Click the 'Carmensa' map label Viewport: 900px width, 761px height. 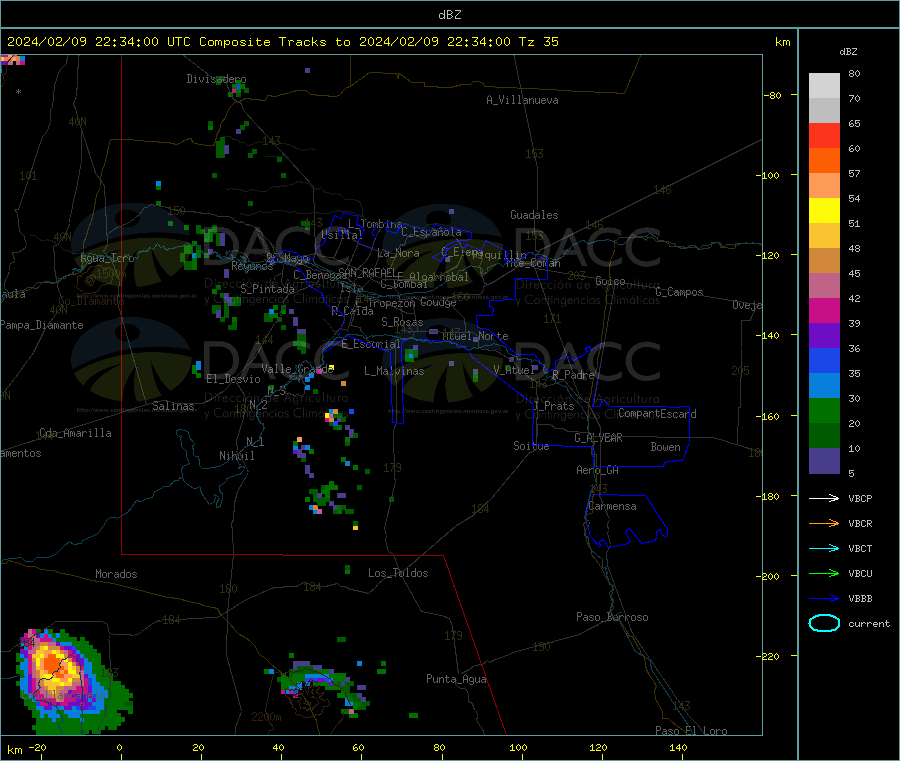pyautogui.click(x=612, y=507)
